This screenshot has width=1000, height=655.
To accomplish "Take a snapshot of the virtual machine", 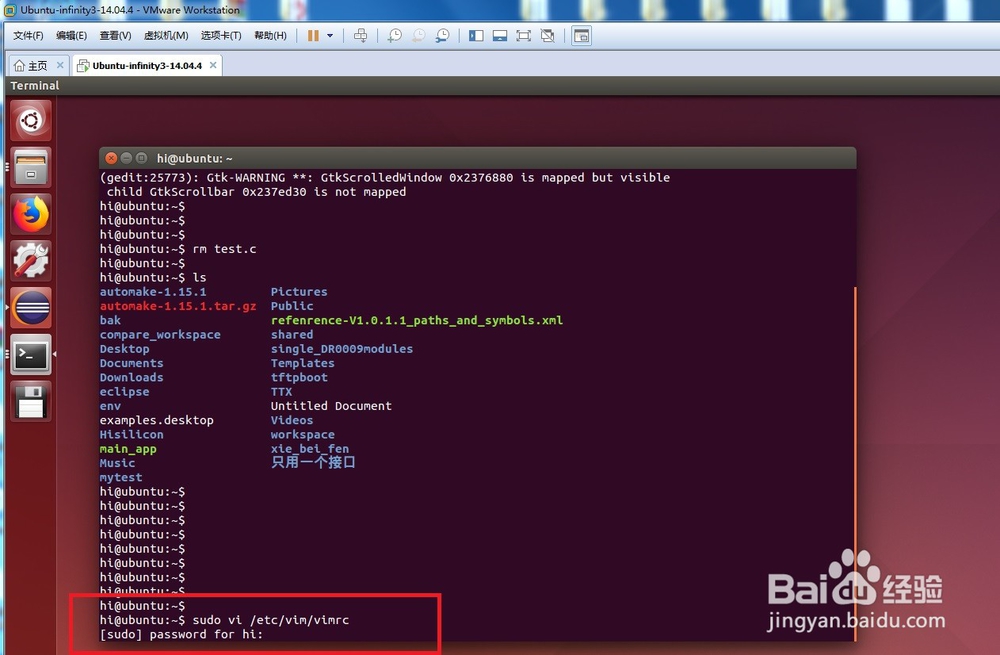I will click(395, 36).
